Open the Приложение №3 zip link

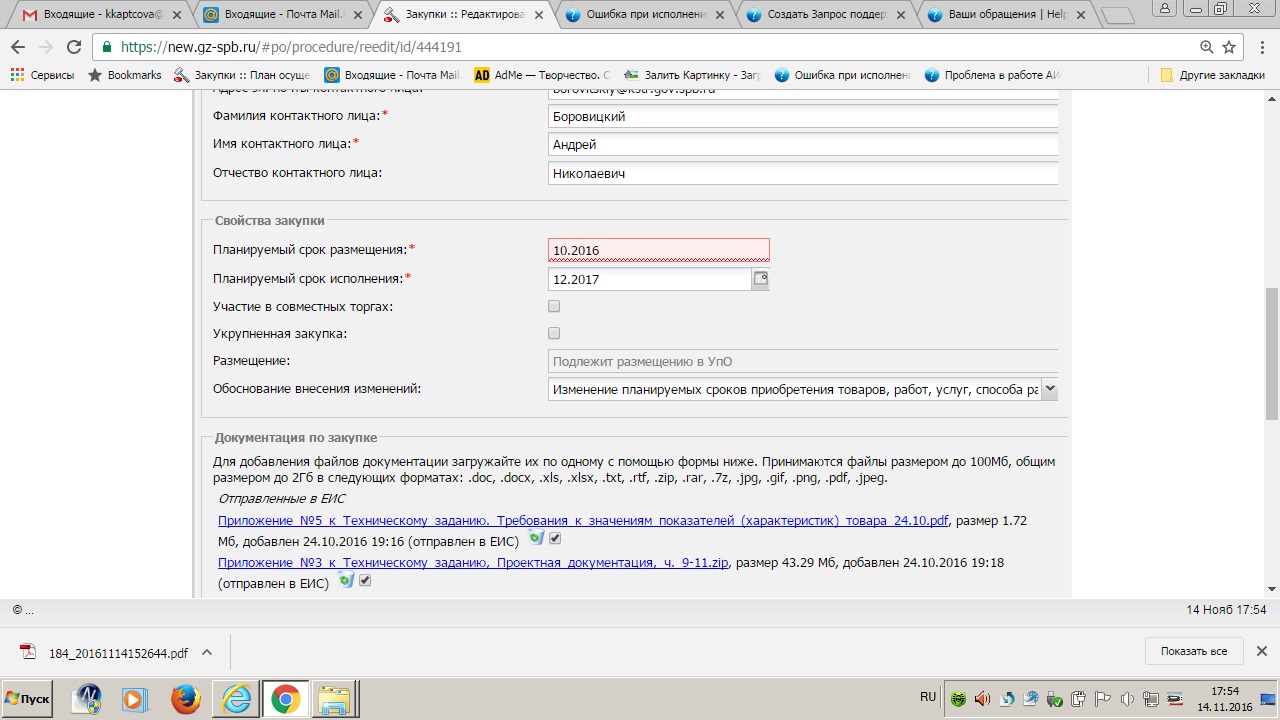tap(474, 563)
